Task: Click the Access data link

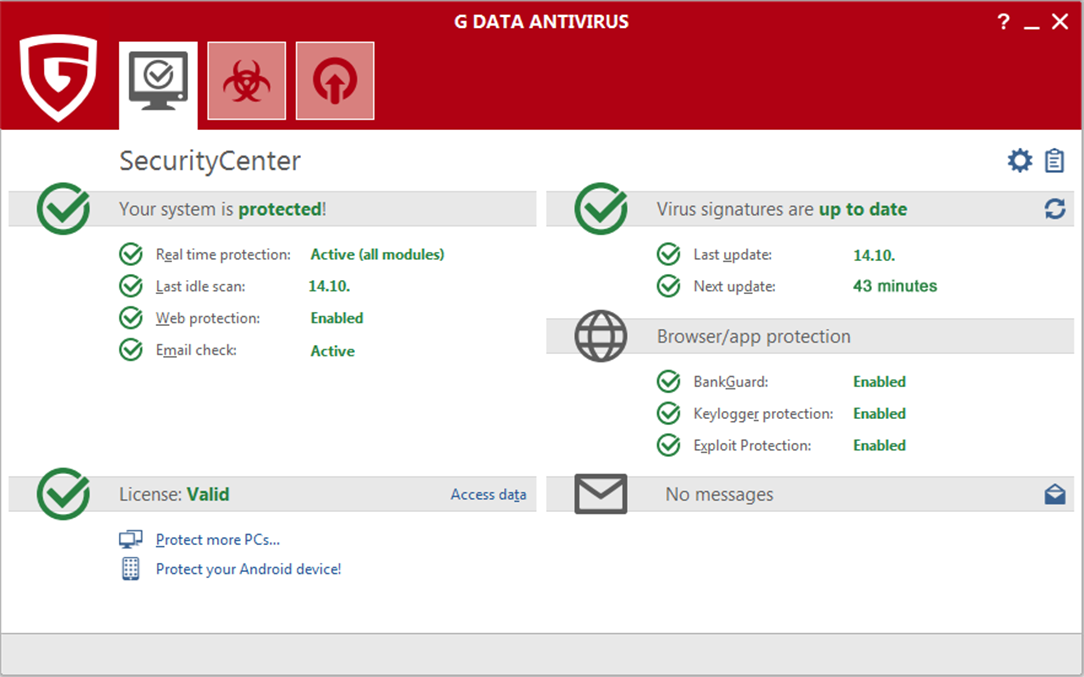Action: (x=488, y=494)
